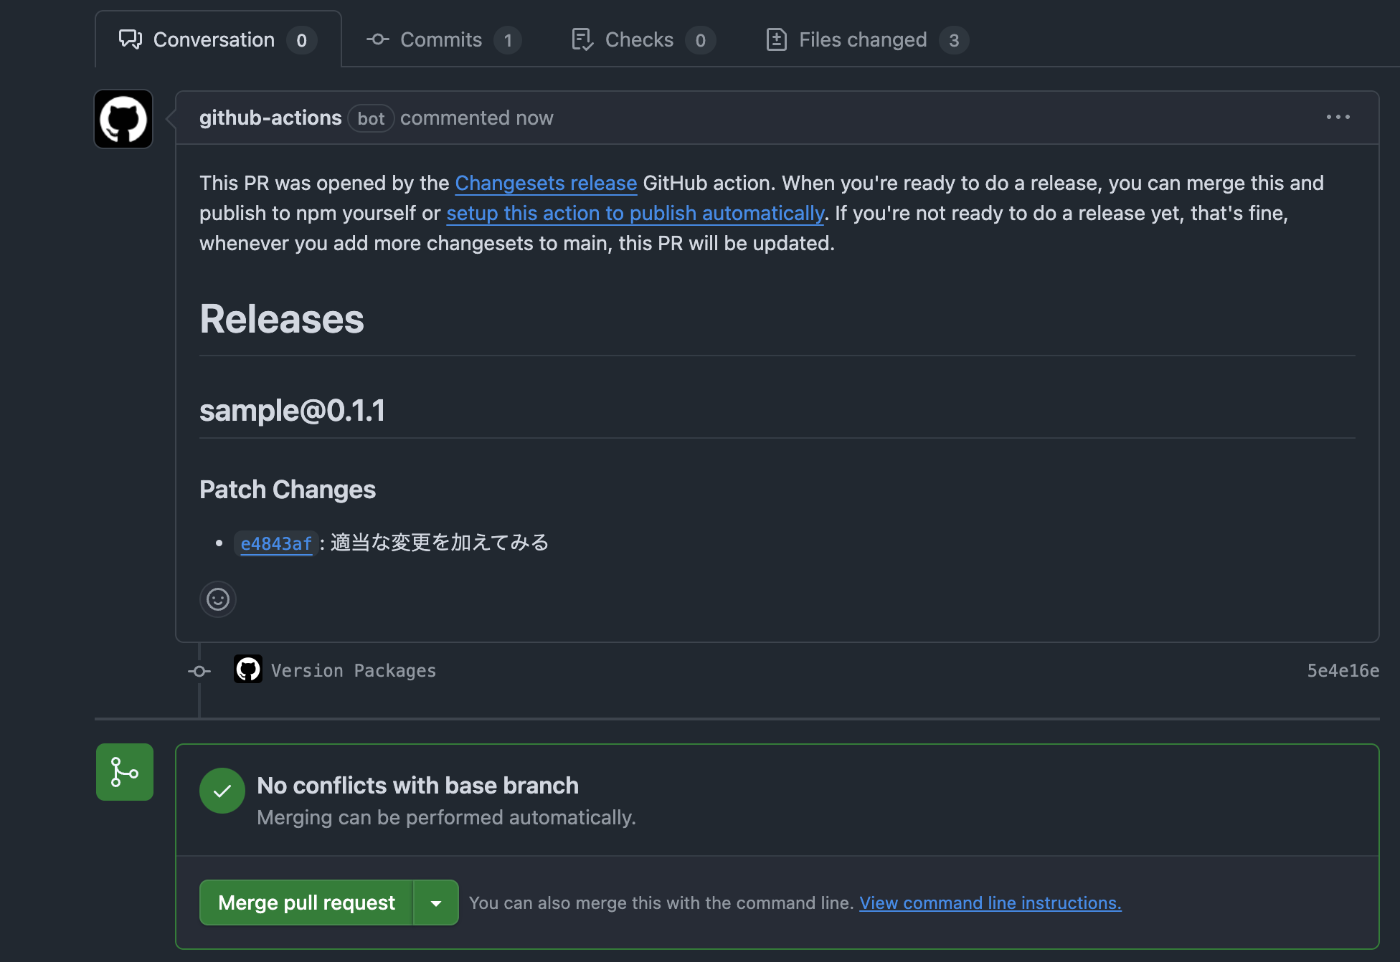
Task: Click the 'No conflicts with base branch' text
Action: (417, 786)
